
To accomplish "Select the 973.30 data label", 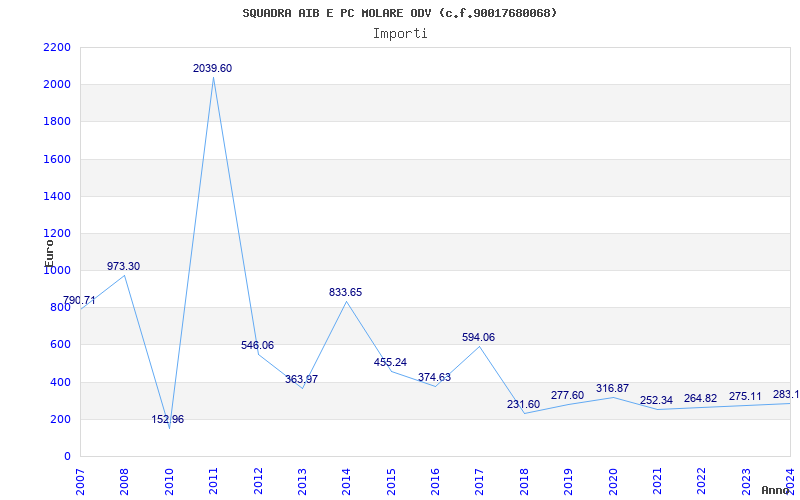I will (123, 266).
